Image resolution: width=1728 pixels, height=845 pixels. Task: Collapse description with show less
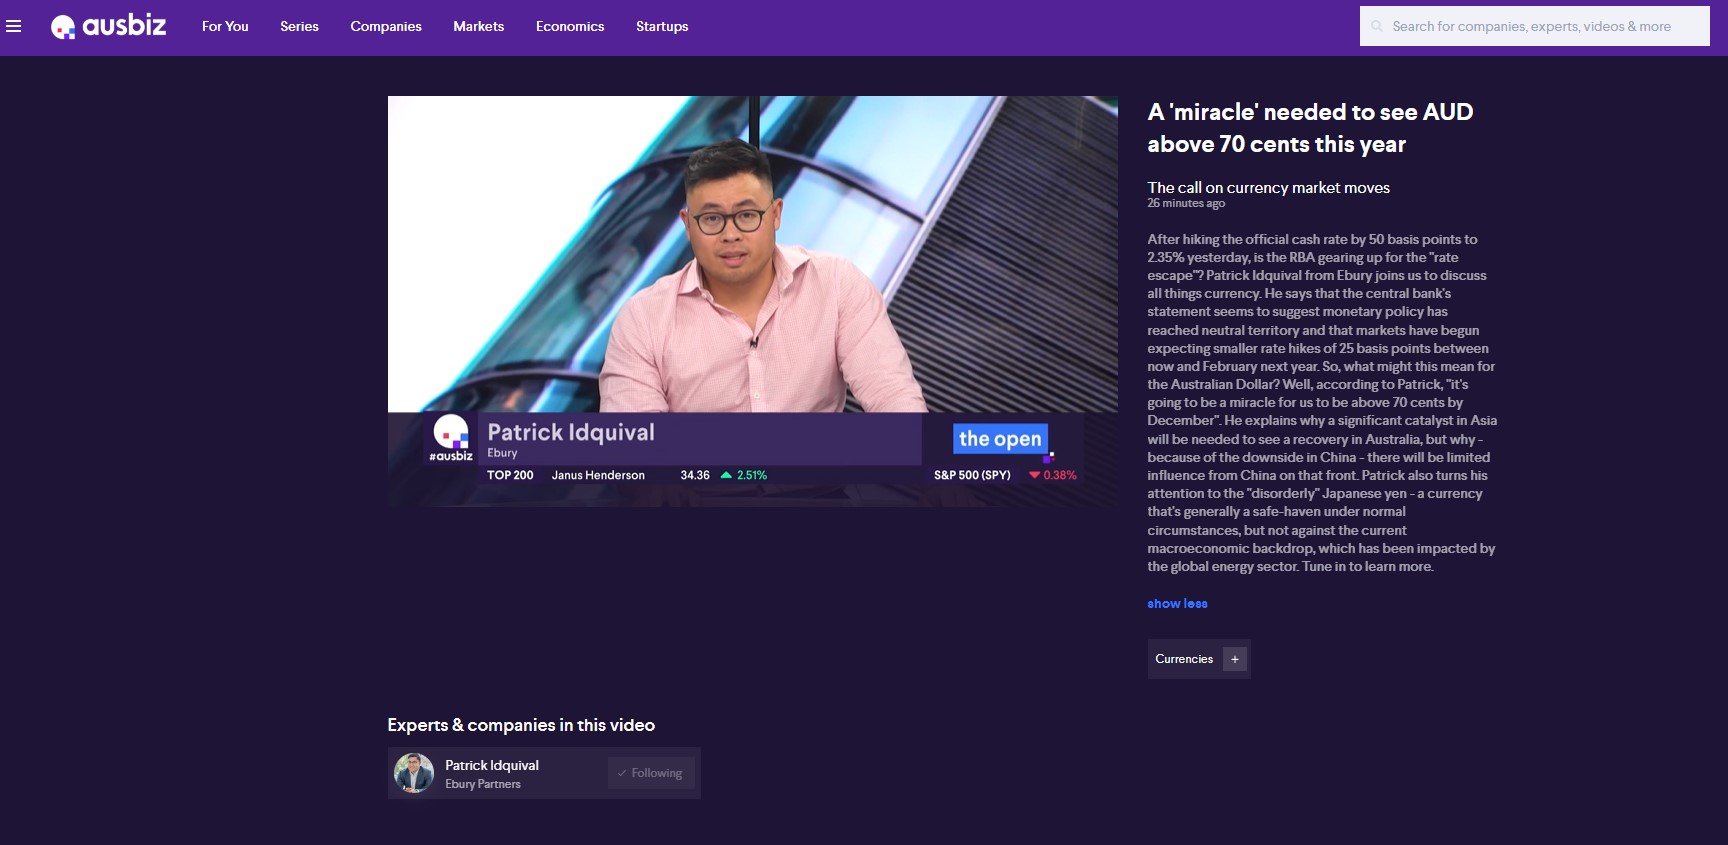coord(1177,604)
